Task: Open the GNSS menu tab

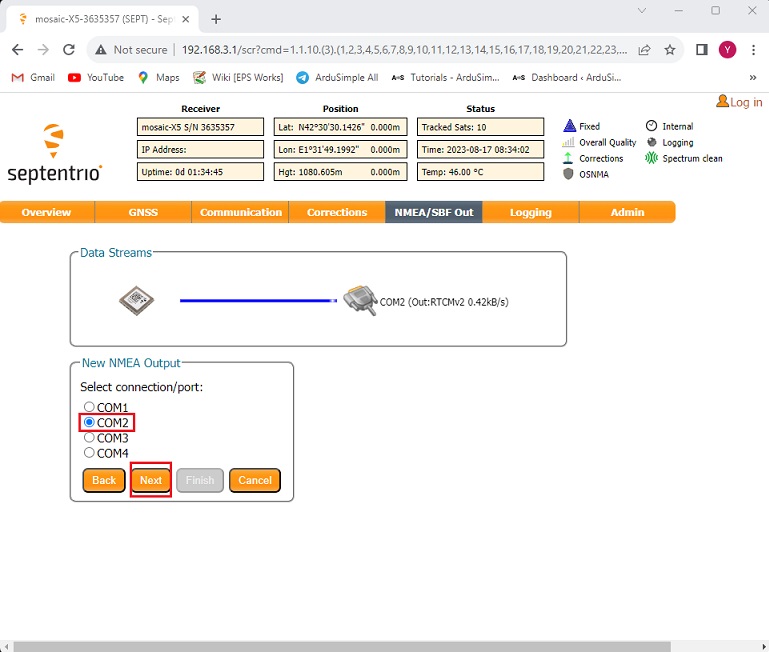Action: pos(143,212)
